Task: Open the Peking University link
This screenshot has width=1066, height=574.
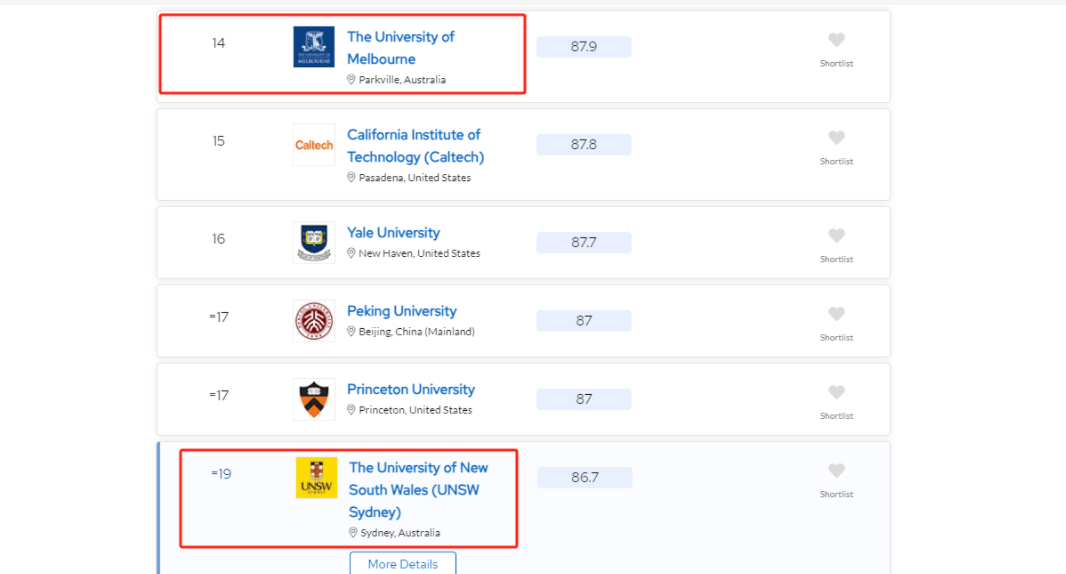Action: 401,311
